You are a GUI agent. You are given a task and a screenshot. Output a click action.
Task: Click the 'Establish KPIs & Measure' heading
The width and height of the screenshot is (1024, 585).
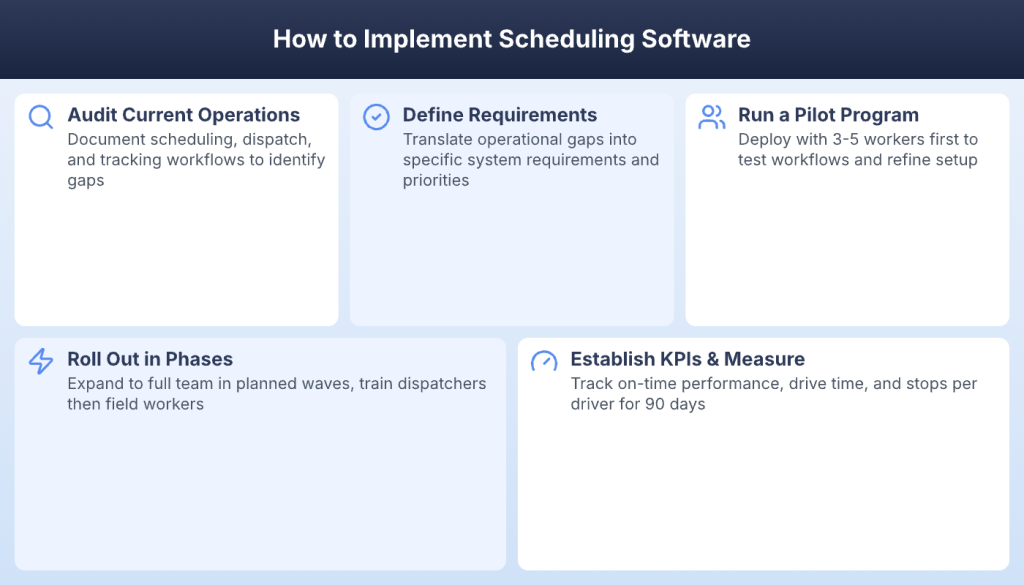coord(688,359)
